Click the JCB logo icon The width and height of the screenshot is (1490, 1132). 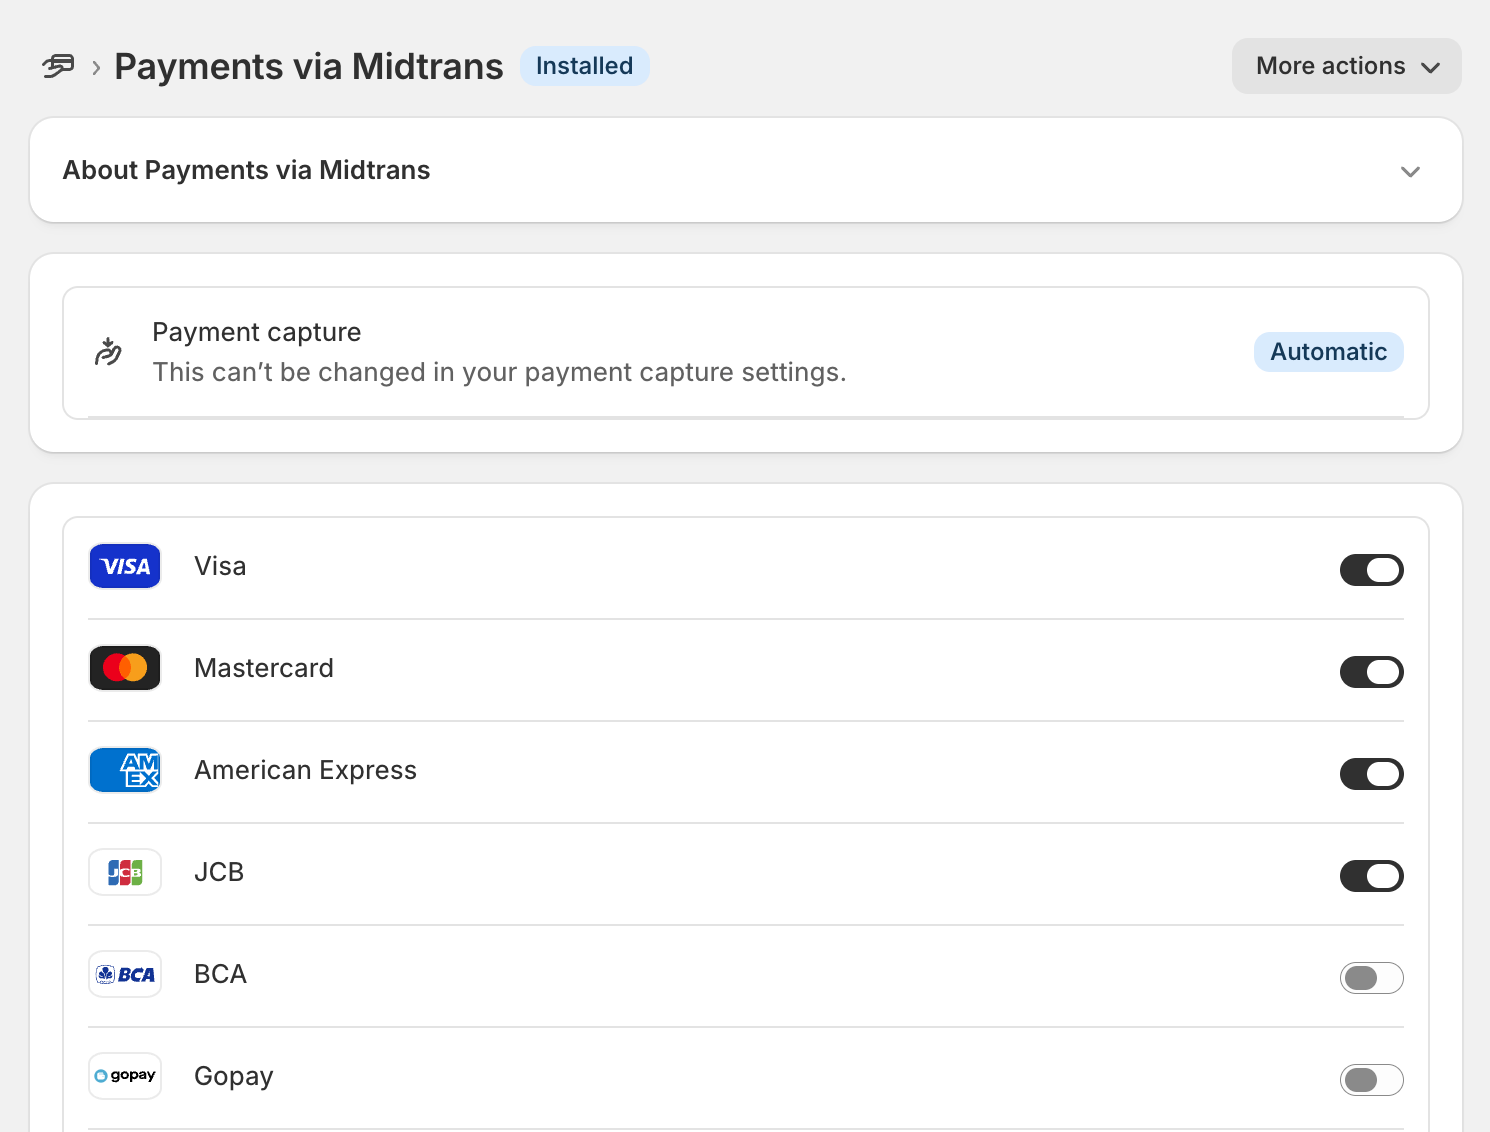point(125,872)
